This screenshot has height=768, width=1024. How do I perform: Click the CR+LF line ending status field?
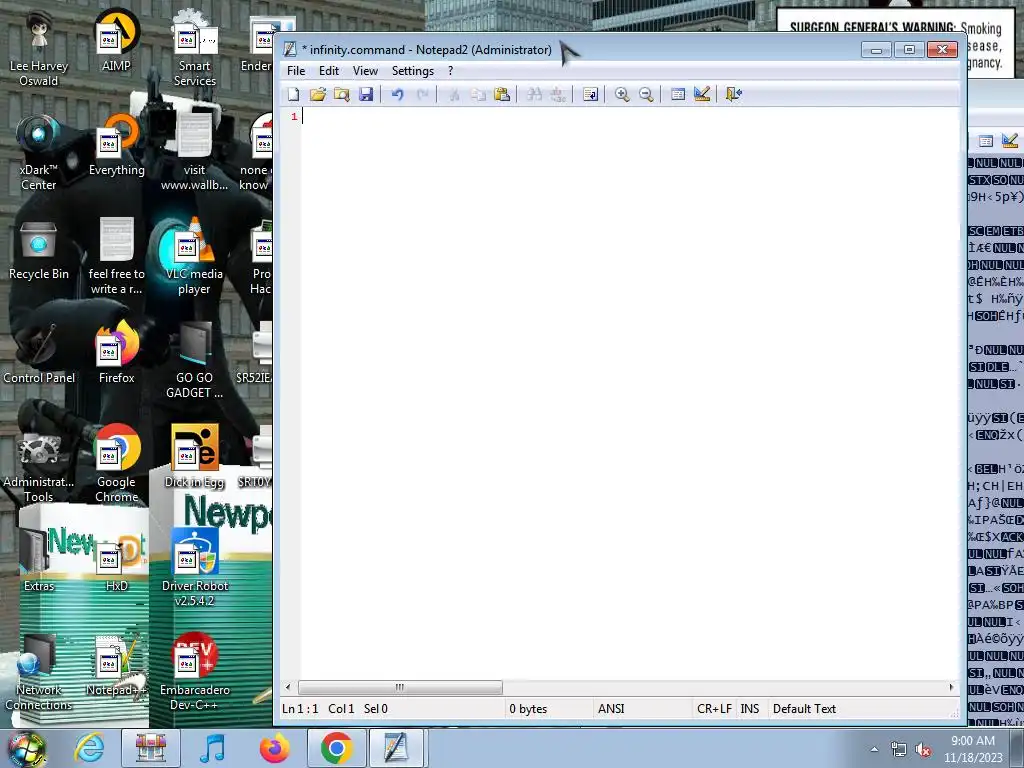[714, 709]
